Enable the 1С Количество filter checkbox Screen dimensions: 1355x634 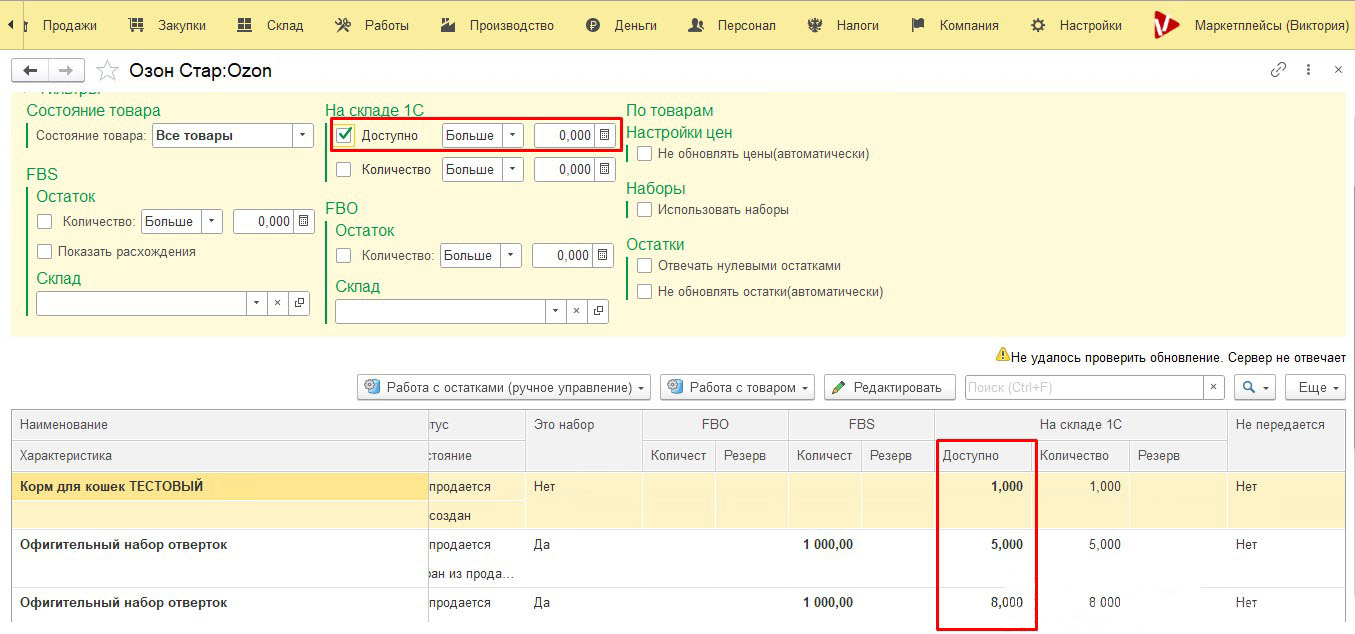(344, 169)
